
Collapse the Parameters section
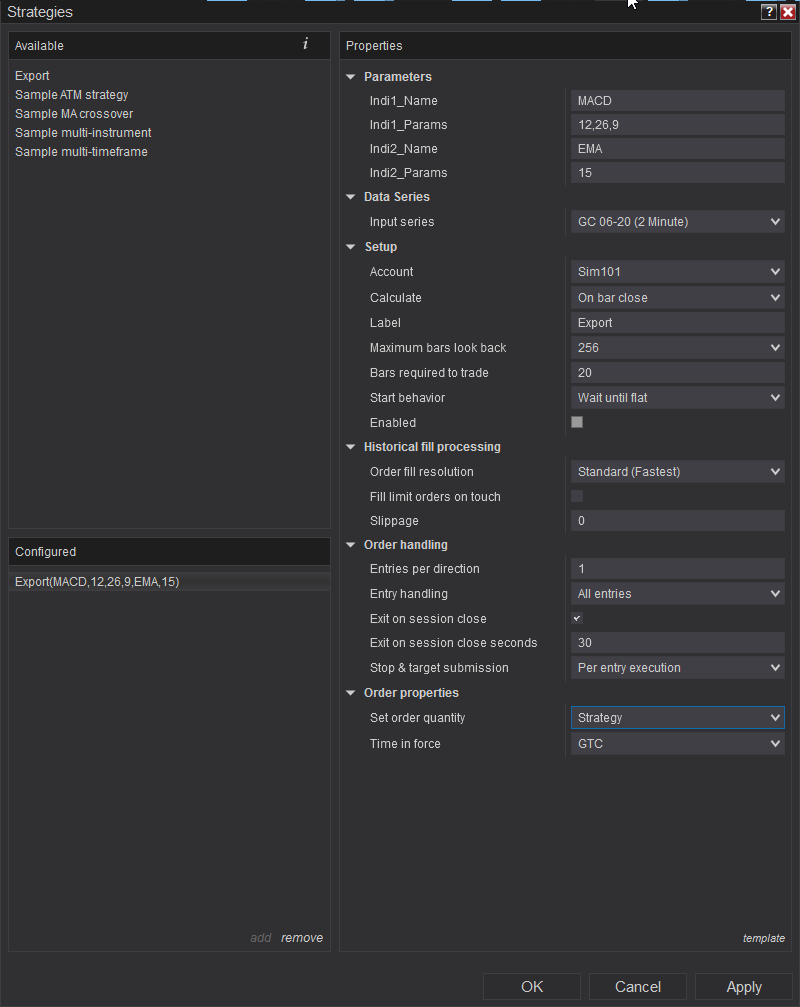pyautogui.click(x=351, y=77)
